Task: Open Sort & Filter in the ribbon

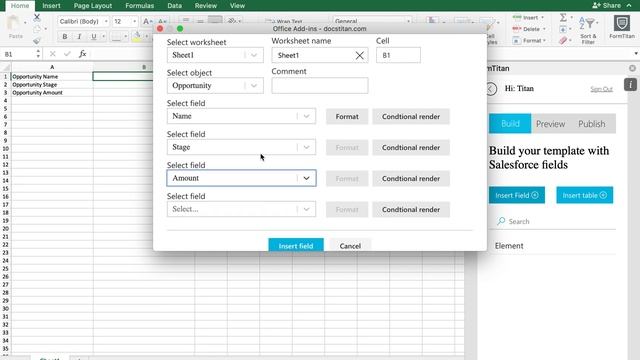Action: point(588,29)
